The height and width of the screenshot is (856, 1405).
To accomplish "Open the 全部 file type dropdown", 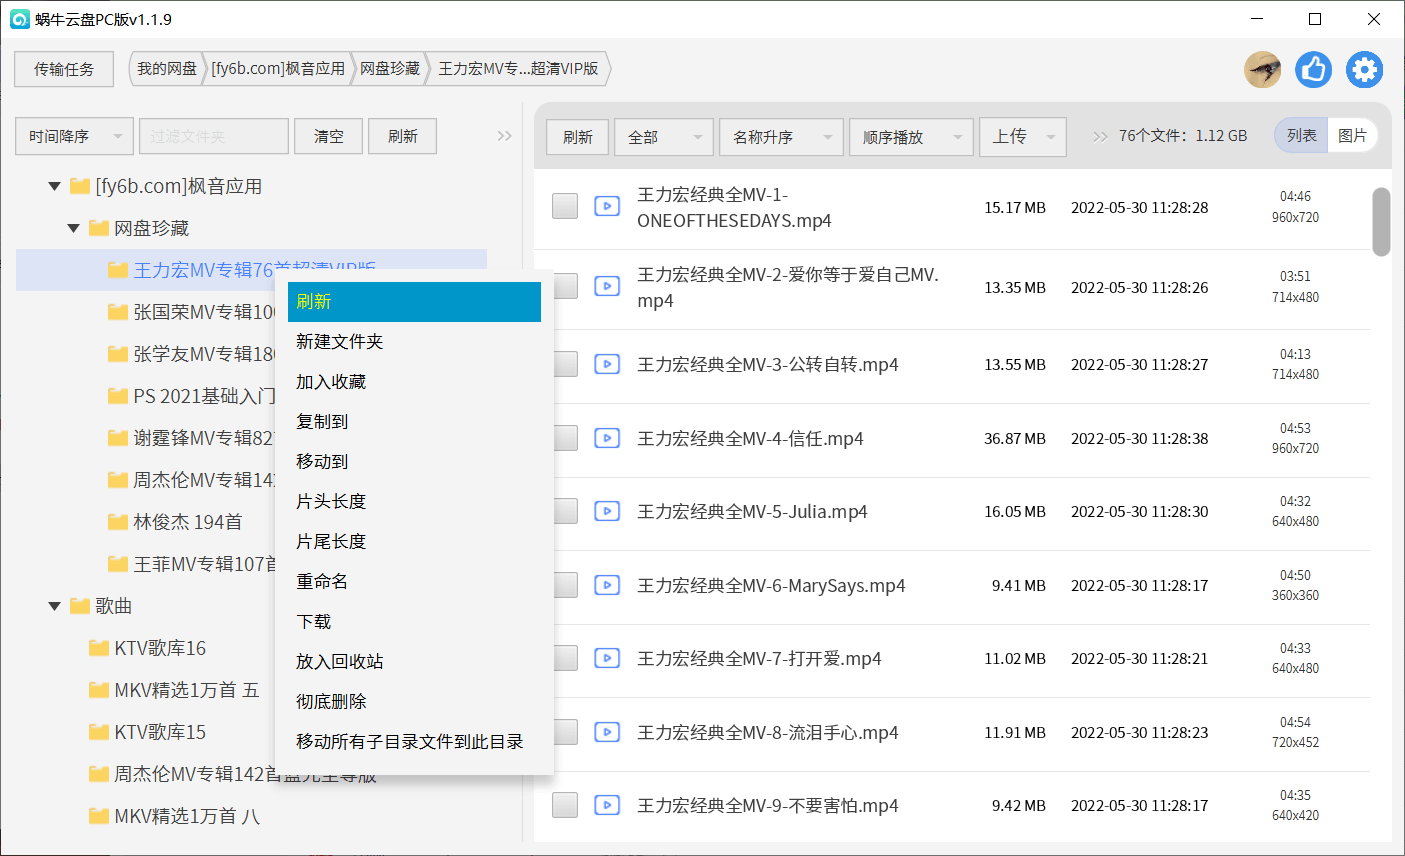I will 664,137.
